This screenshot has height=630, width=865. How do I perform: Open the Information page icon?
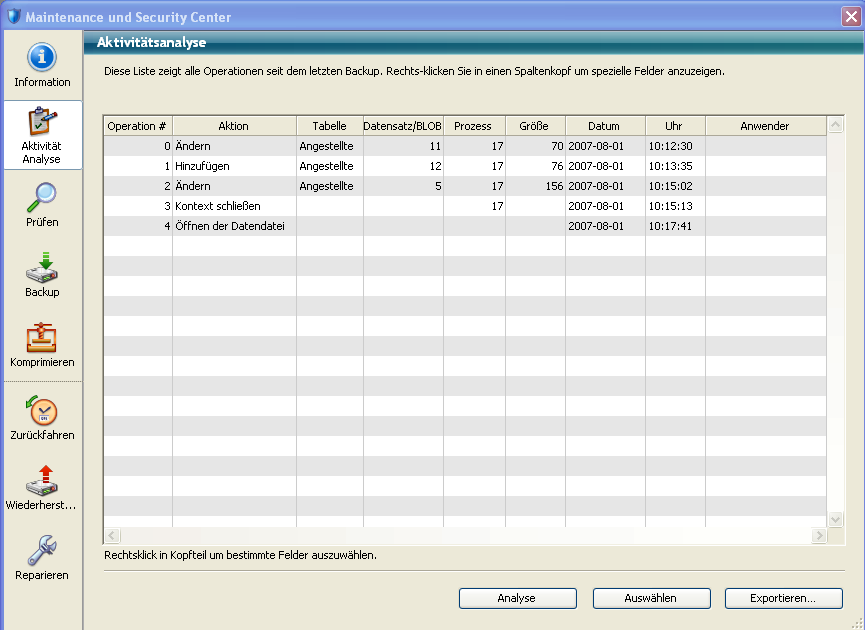click(x=42, y=57)
